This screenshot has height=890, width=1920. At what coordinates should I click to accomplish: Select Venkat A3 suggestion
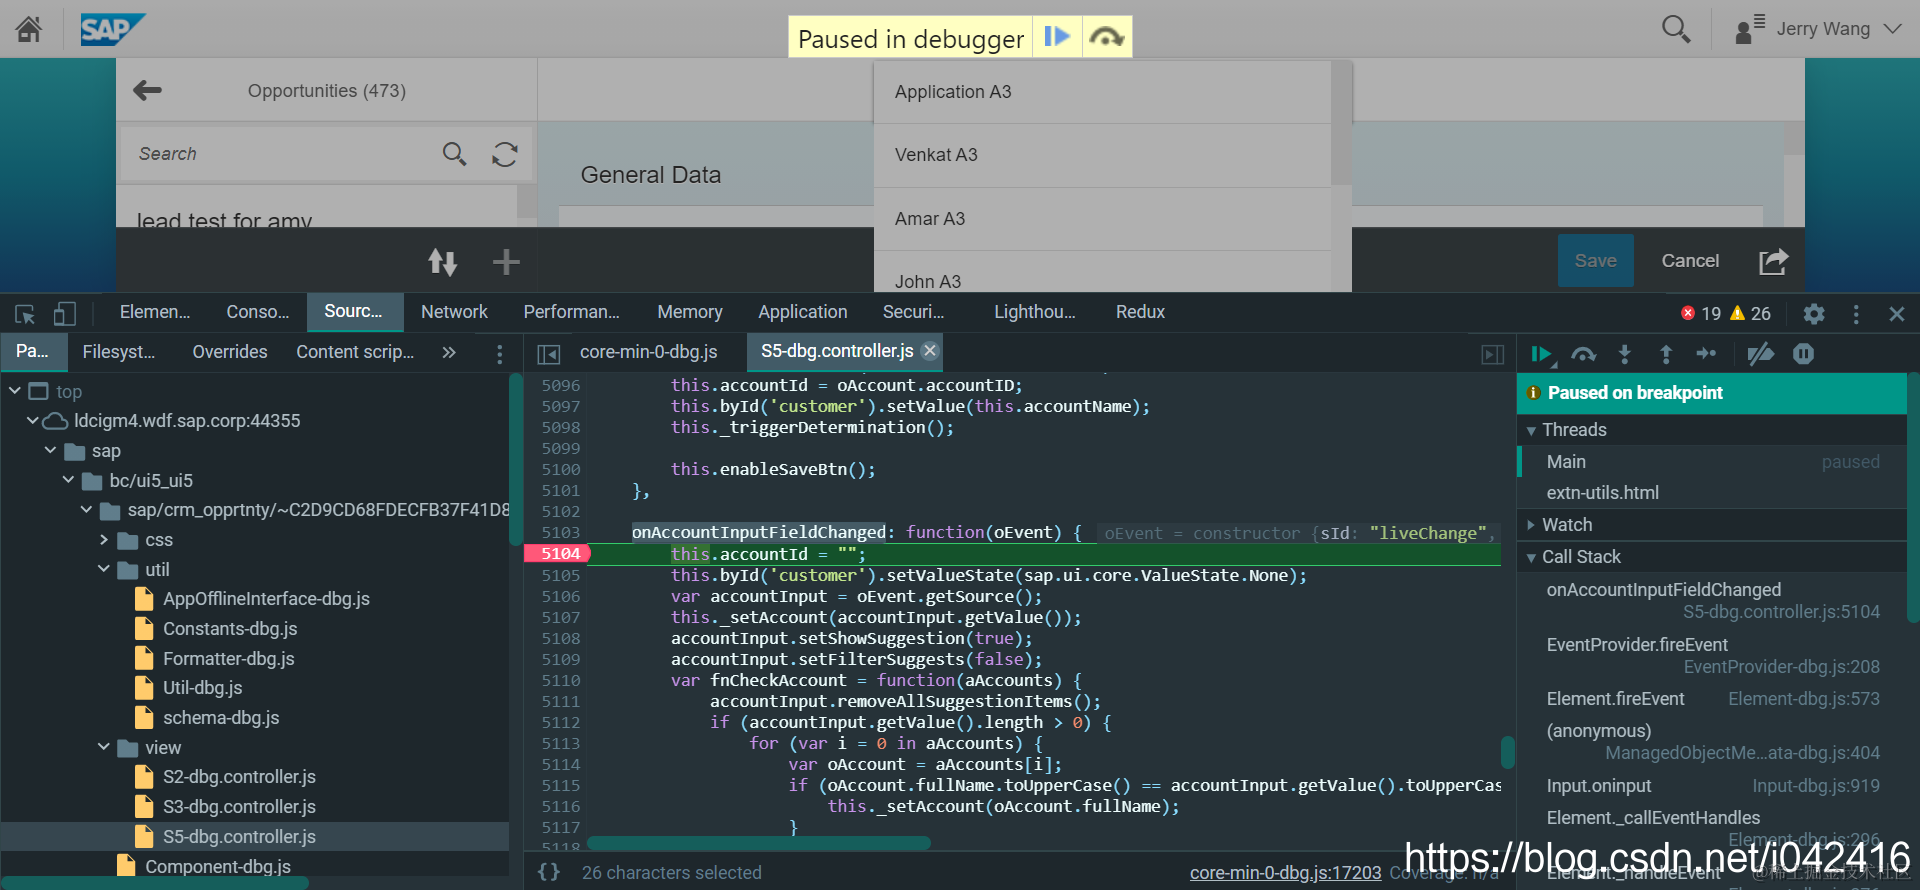click(1102, 155)
